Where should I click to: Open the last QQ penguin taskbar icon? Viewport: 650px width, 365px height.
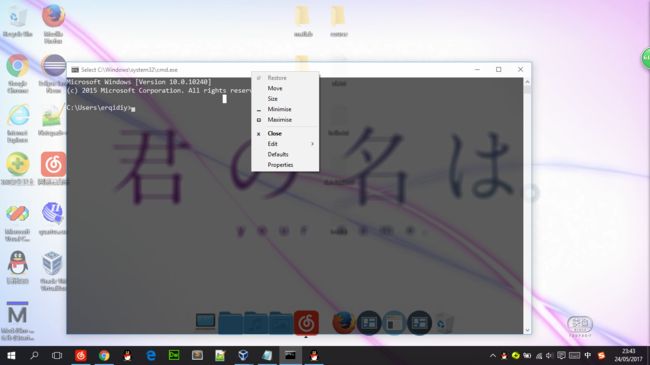[314, 355]
